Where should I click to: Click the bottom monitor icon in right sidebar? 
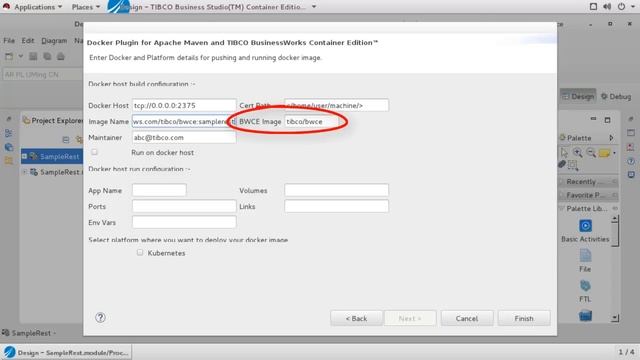click(x=631, y=175)
